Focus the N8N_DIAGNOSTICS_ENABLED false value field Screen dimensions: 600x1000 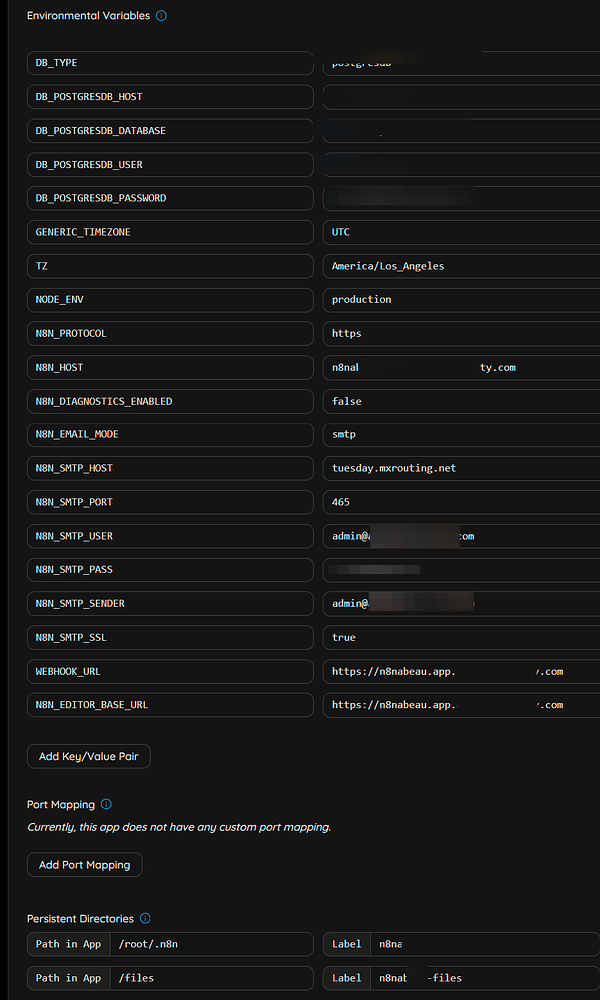460,401
